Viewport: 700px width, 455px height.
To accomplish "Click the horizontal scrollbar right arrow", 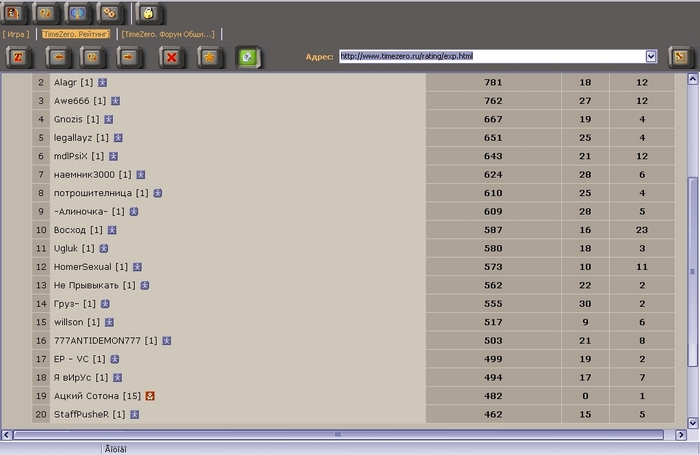I will 681,434.
